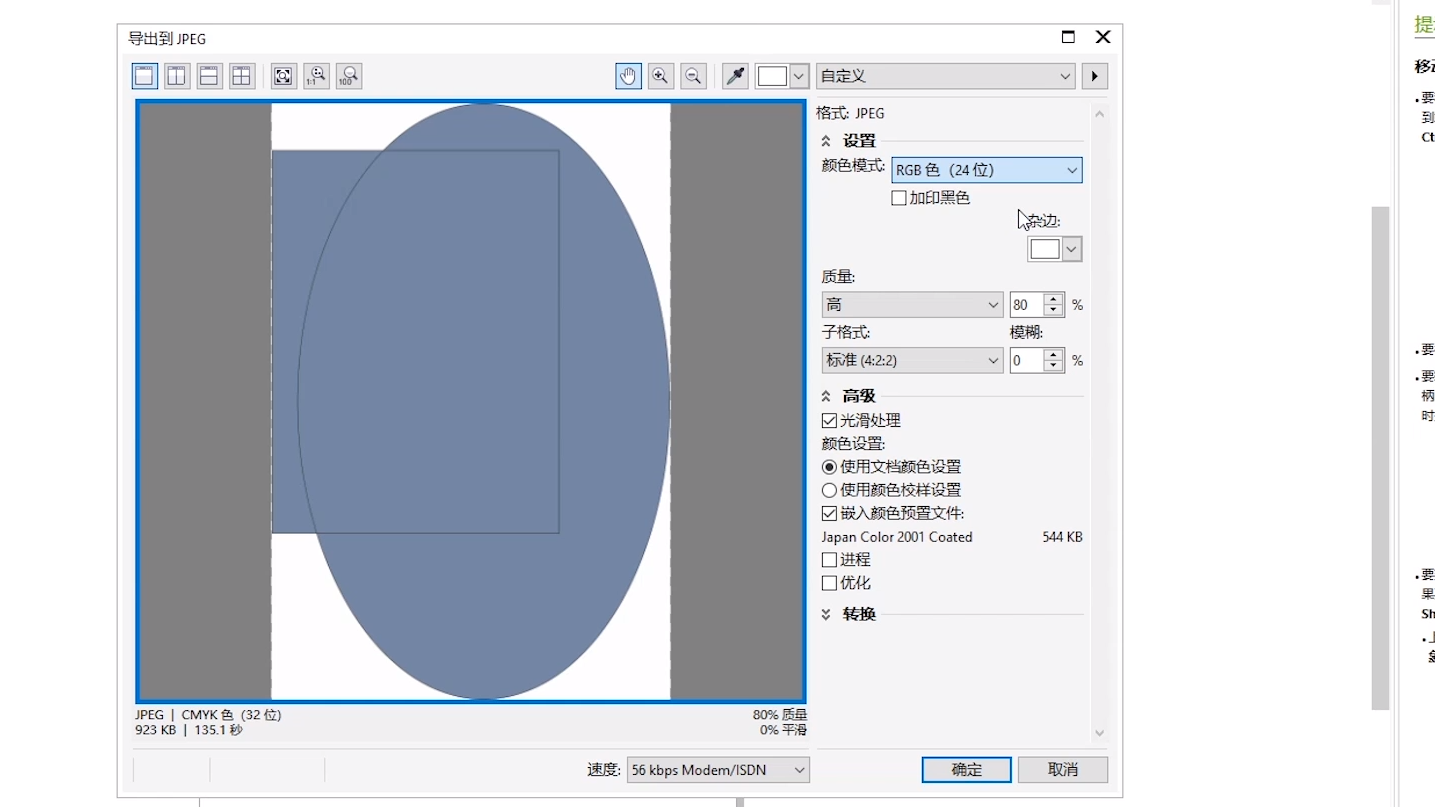Viewport: 1435px width, 807px height.
Task: Enable the 加印黑色 checkbox
Action: [x=899, y=198]
